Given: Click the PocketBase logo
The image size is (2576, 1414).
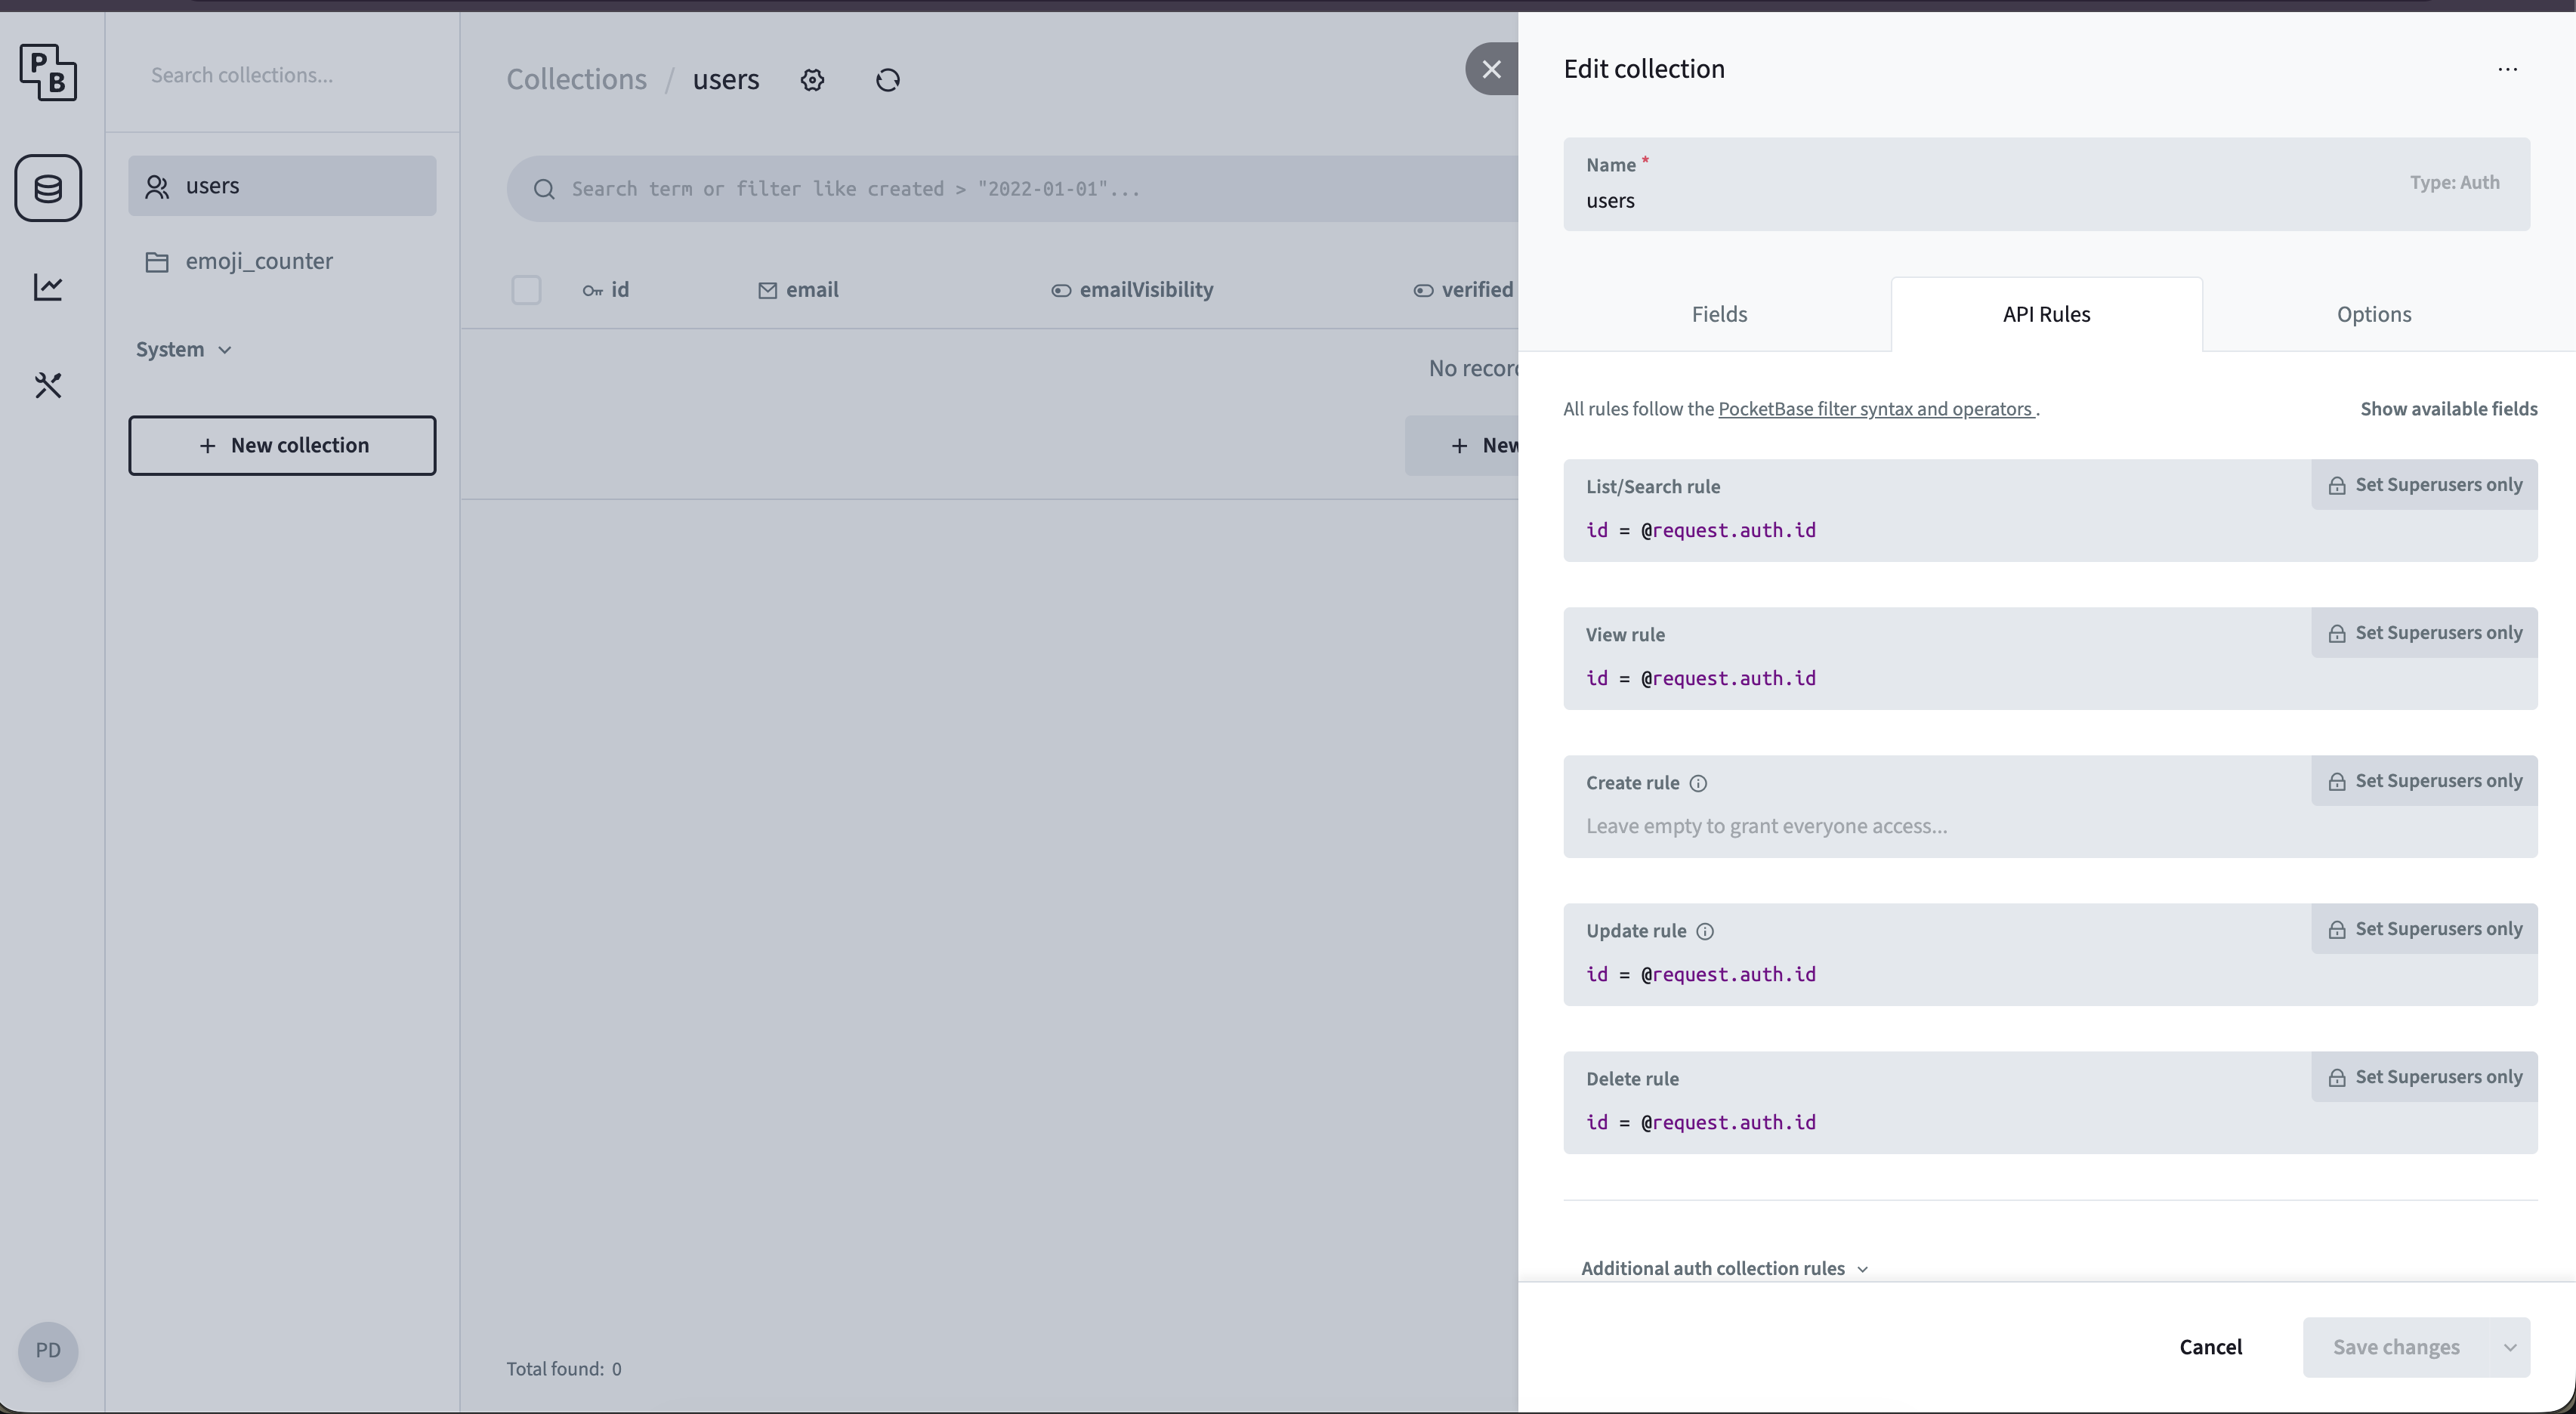Looking at the screenshot, I should (x=48, y=73).
